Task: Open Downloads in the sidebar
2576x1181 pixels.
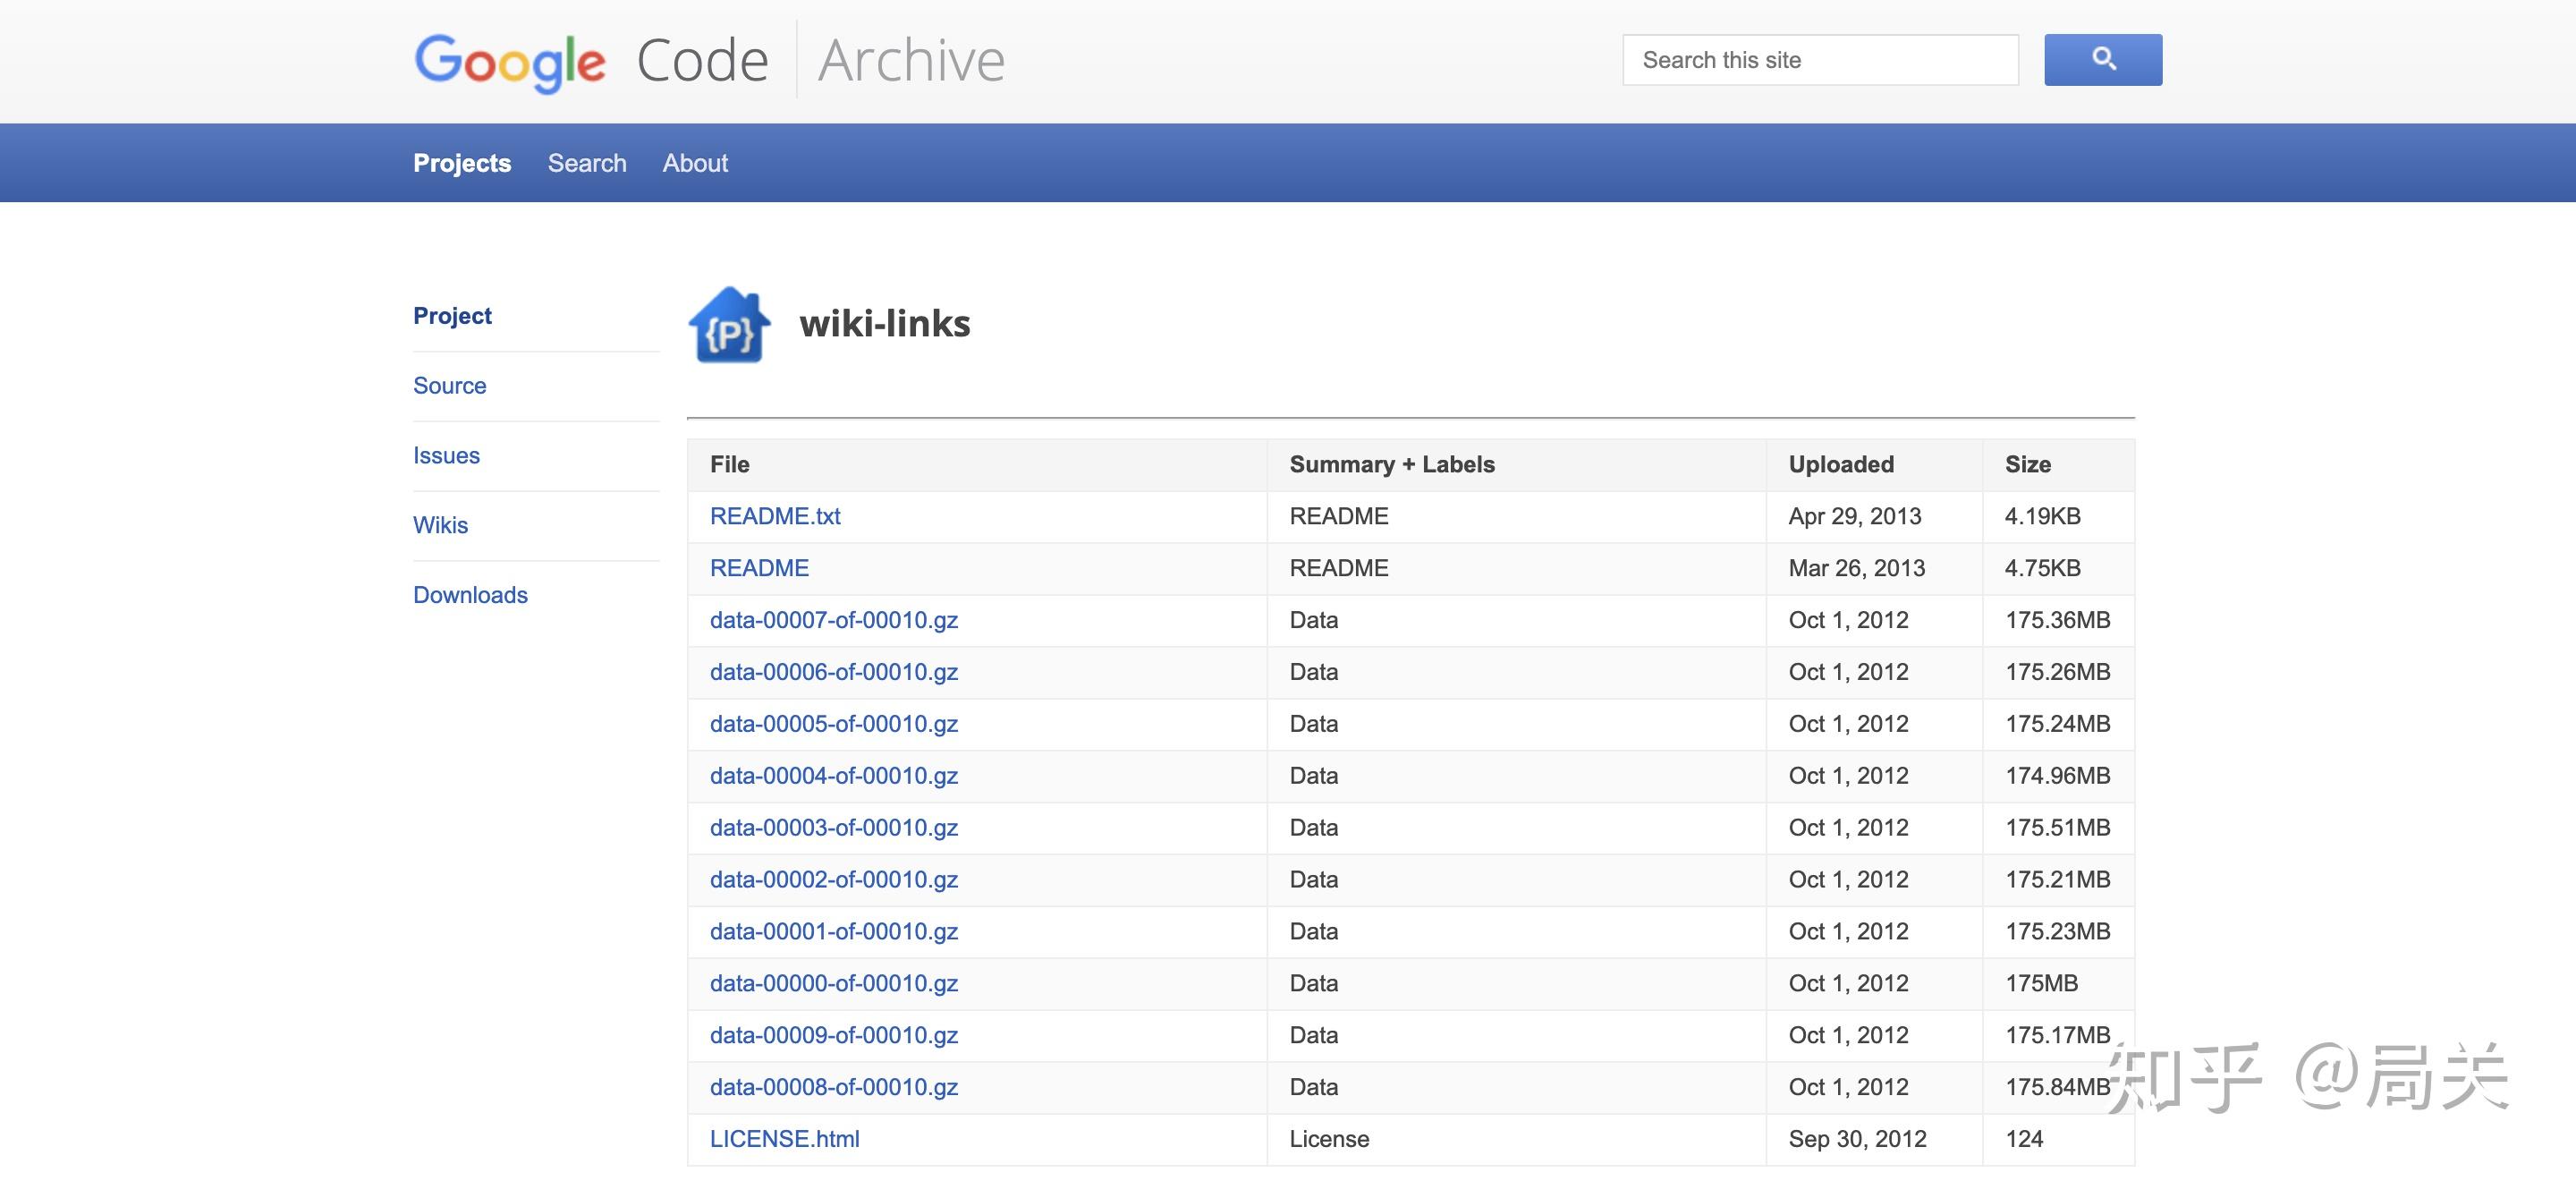Action: pyautogui.click(x=470, y=595)
